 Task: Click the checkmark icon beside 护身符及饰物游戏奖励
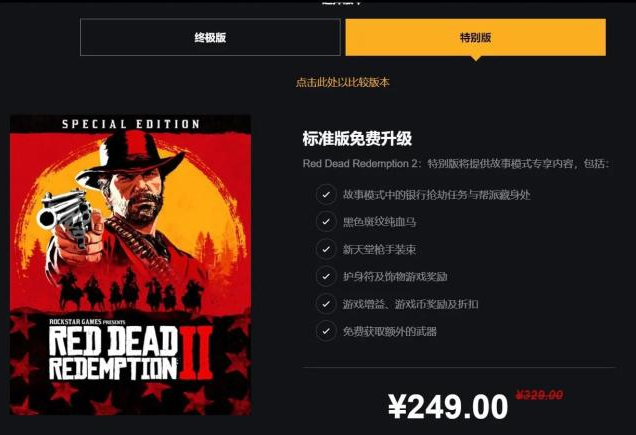coord(326,277)
